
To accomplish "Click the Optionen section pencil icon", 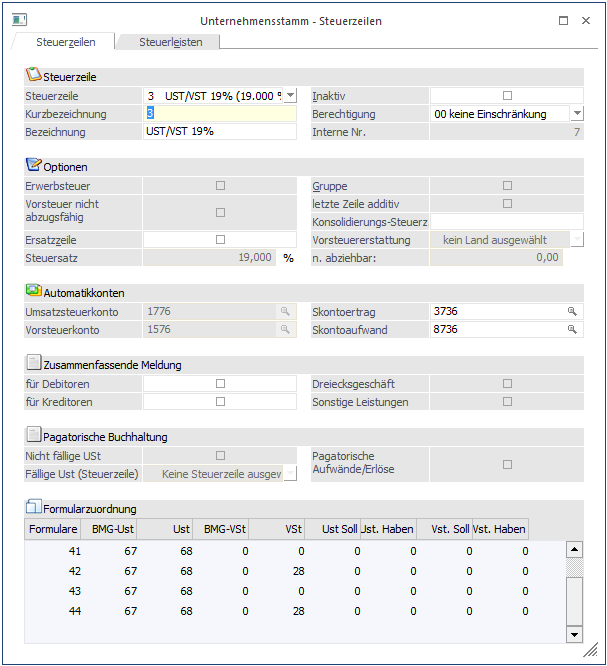I will pyautogui.click(x=33, y=166).
